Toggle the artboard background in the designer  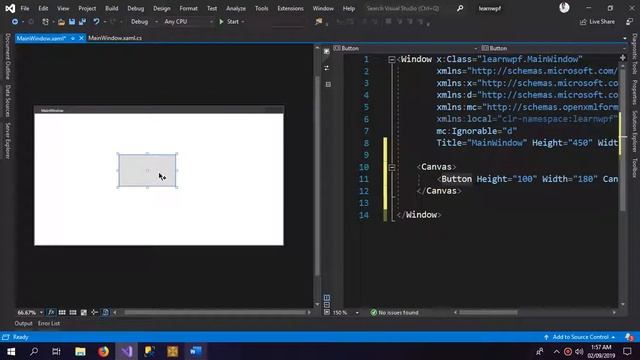point(84,313)
